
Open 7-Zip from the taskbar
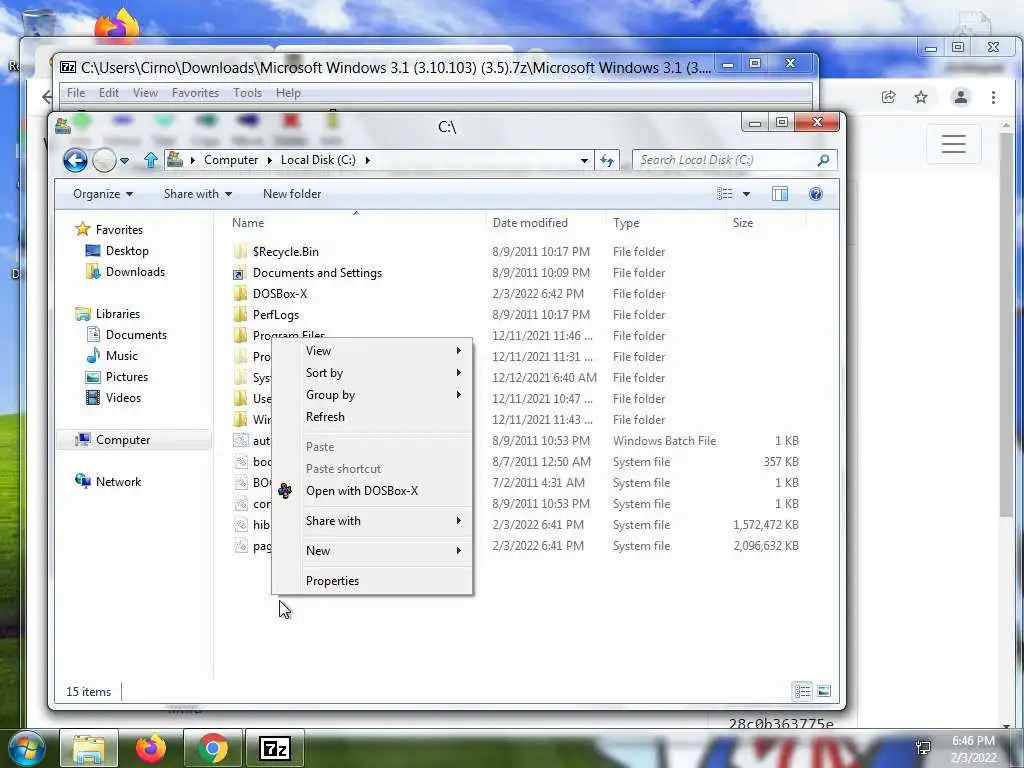(x=274, y=748)
